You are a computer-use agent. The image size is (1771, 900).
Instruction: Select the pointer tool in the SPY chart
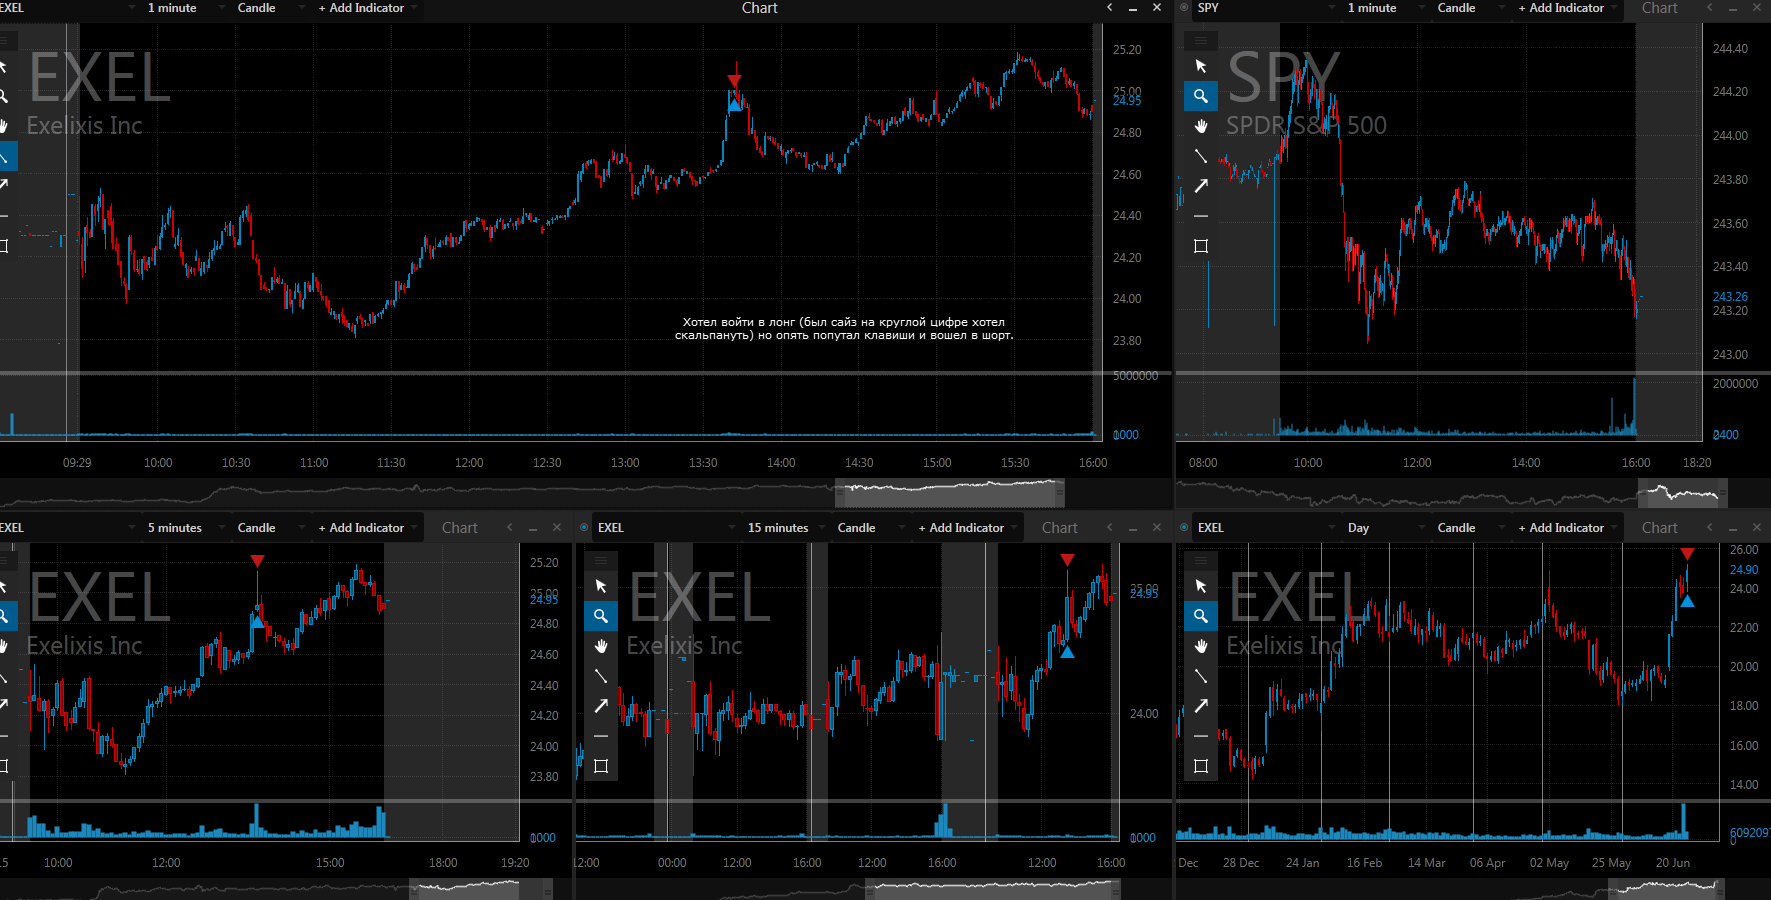pos(1201,66)
